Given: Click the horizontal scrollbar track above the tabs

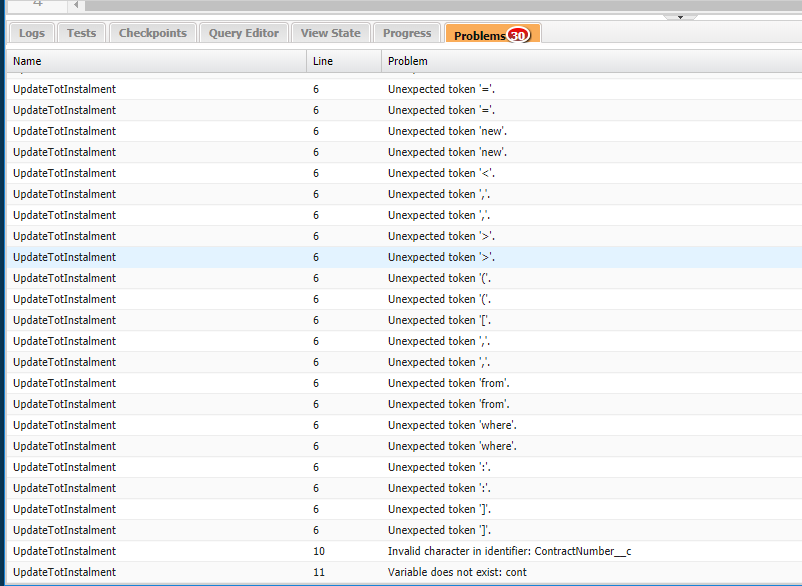Looking at the screenshot, I should (x=443, y=5).
